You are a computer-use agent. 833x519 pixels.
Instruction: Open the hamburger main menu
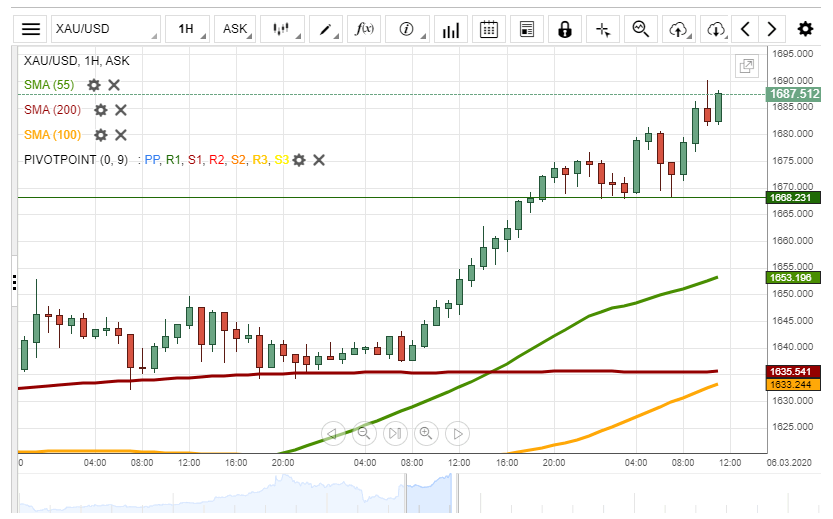pos(31,29)
